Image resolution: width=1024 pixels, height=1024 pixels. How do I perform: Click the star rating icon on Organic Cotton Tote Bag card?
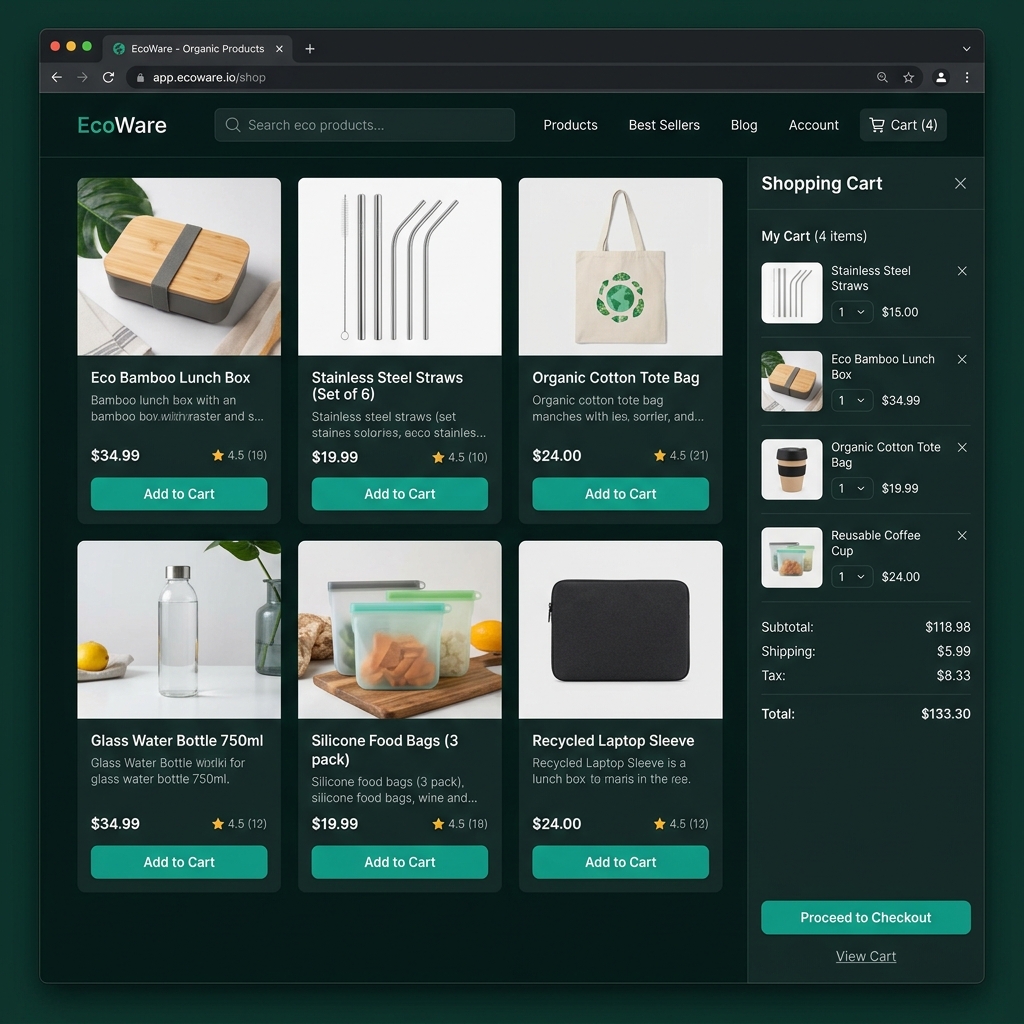660,455
